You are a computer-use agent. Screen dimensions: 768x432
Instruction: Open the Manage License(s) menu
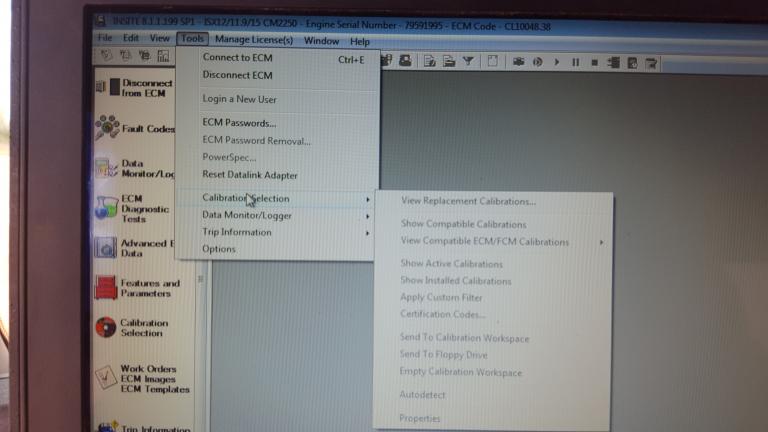(254, 40)
